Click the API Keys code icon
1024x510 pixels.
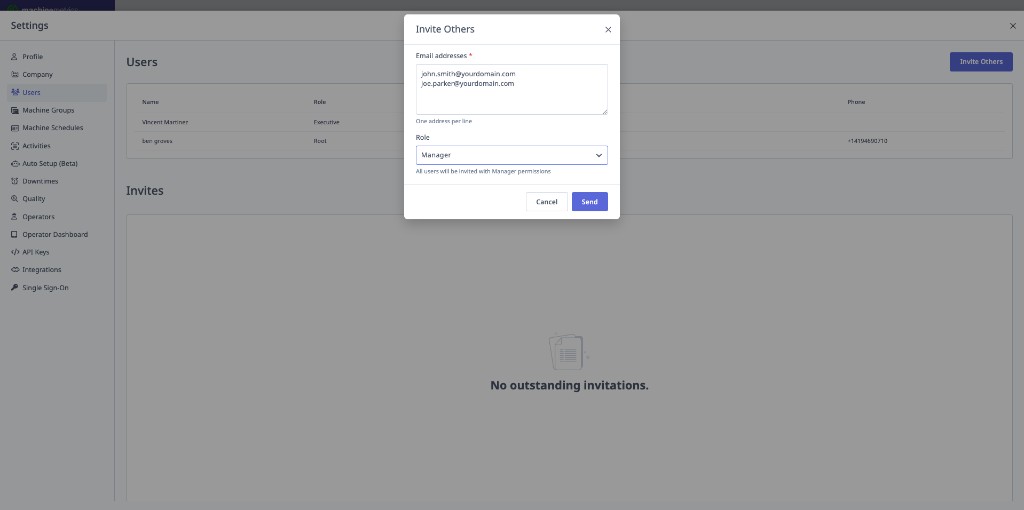[14, 252]
